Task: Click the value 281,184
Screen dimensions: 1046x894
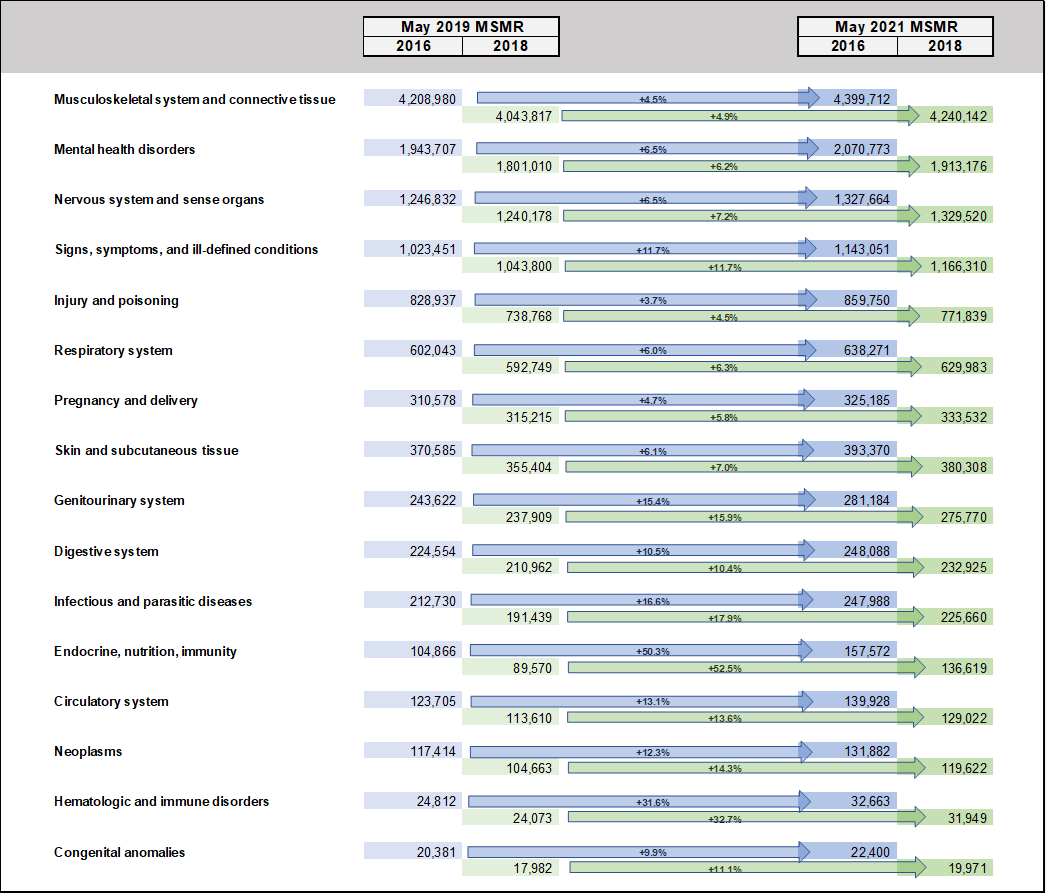Action: pyautogui.click(x=867, y=500)
